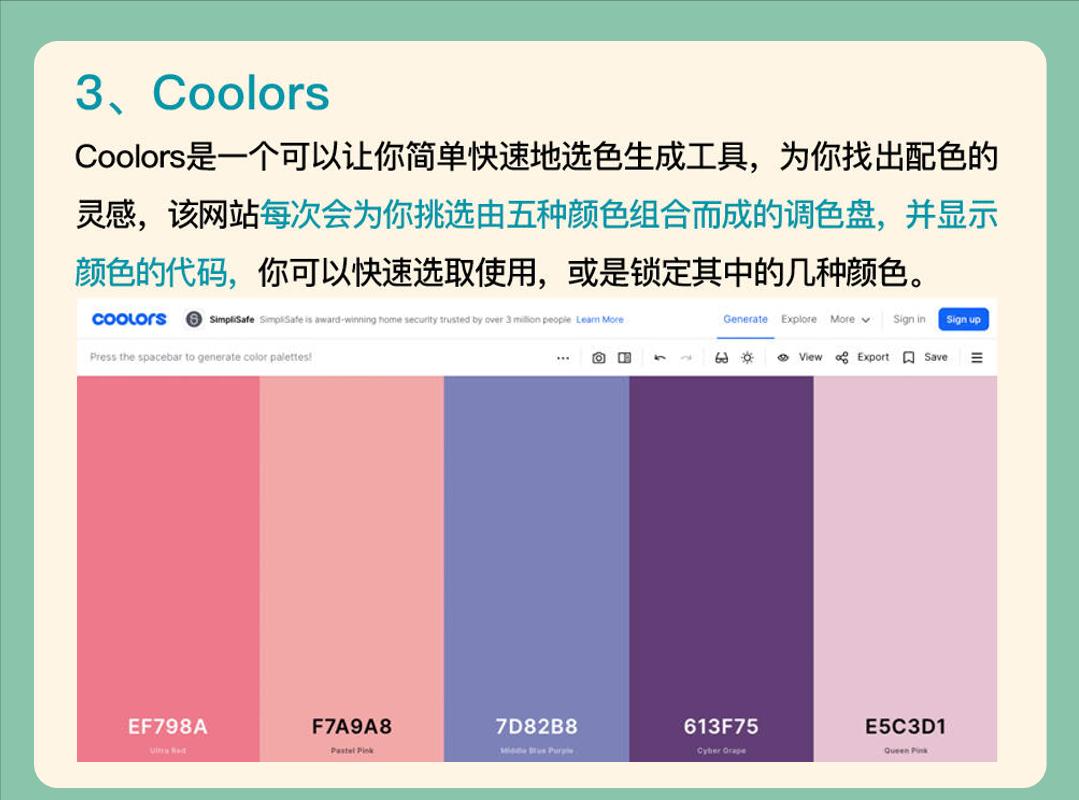
Task: Click the Export label
Action: [x=873, y=357]
